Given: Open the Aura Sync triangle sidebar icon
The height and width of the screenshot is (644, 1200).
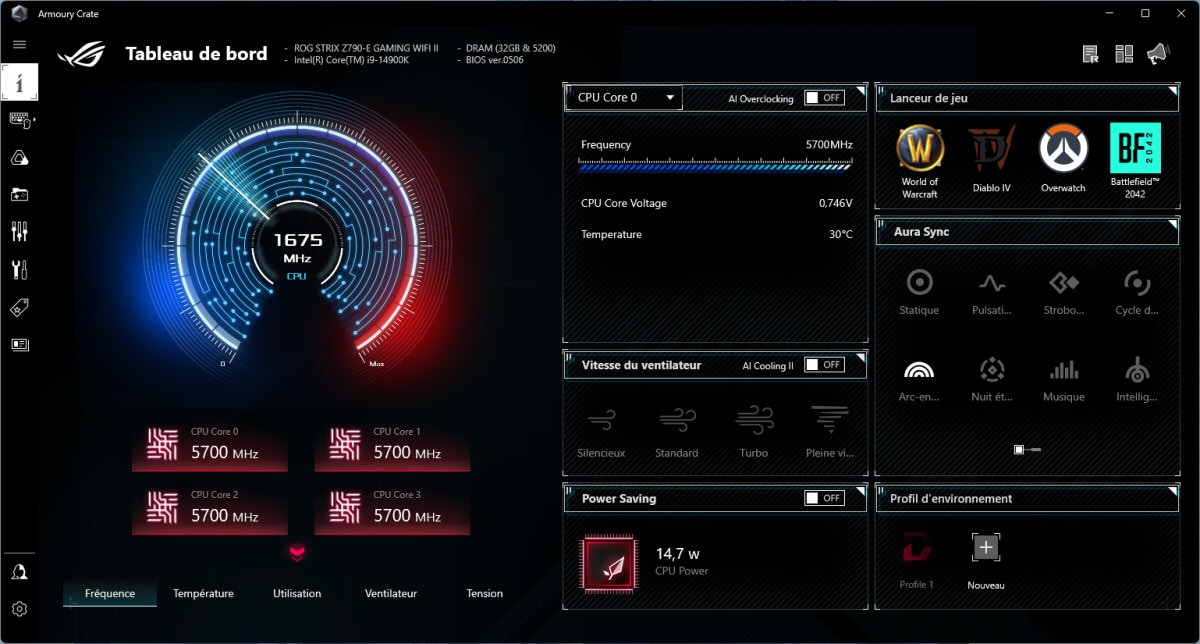Looking at the screenshot, I should tap(20, 158).
